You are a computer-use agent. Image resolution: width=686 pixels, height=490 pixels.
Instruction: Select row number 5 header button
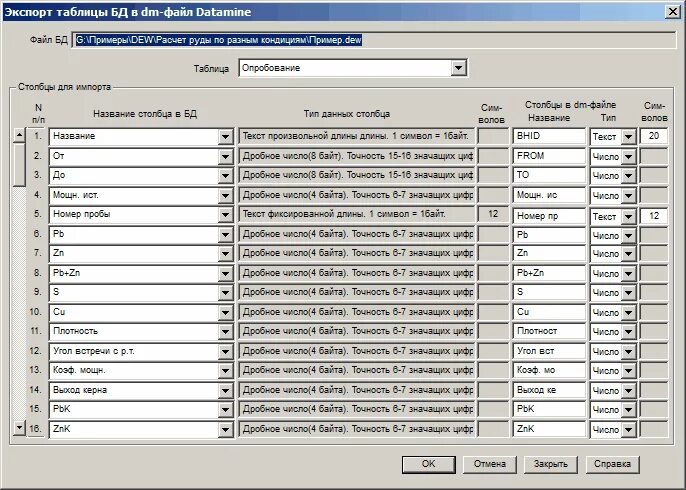pyautogui.click(x=37, y=214)
